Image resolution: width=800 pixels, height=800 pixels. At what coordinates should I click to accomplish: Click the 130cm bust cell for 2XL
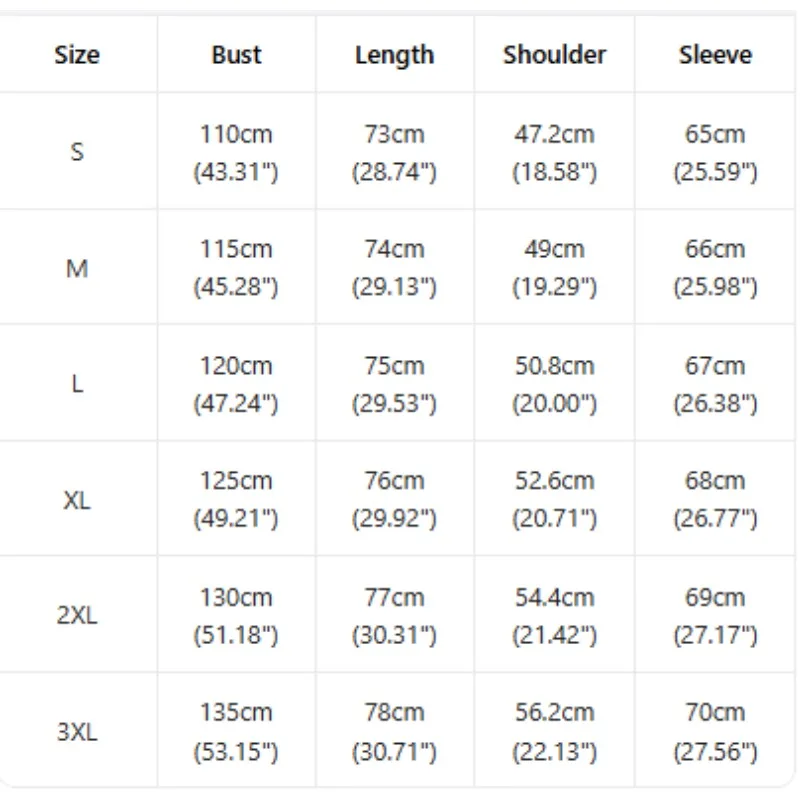(x=236, y=616)
